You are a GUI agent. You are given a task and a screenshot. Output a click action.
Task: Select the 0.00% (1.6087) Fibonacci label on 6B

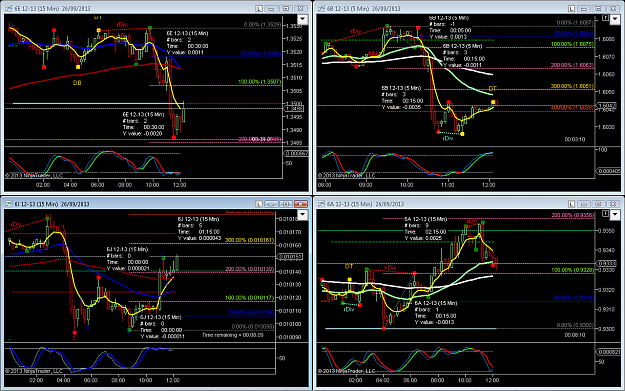point(575,23)
